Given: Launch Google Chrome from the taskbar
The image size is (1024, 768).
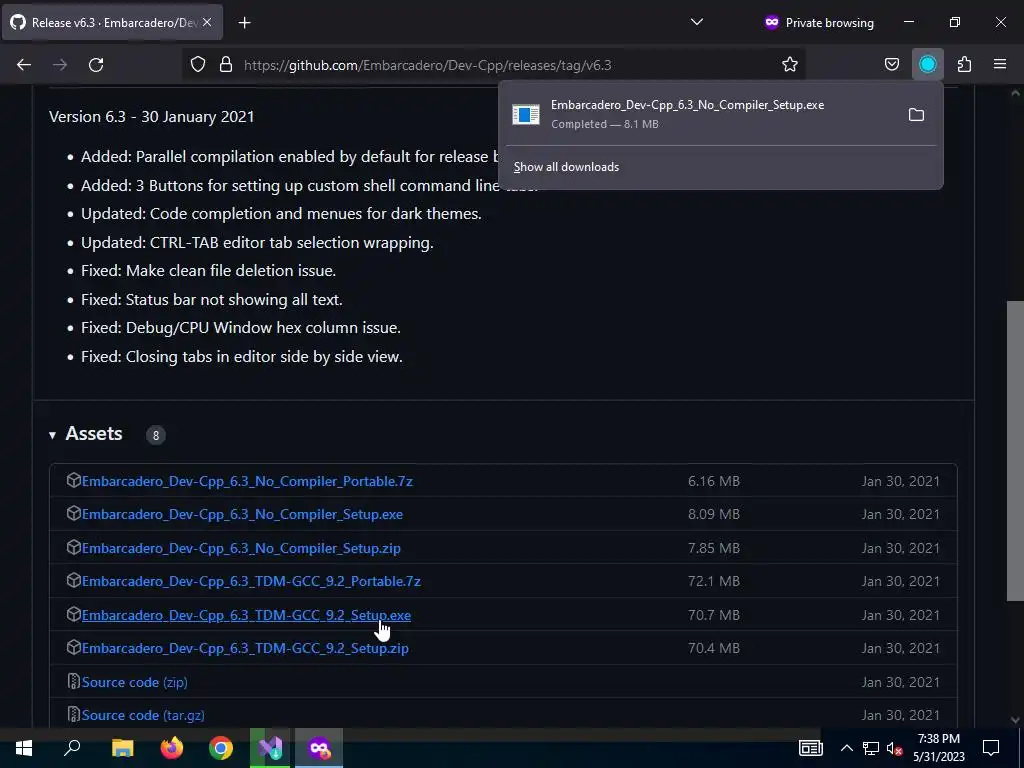Looking at the screenshot, I should pos(221,748).
